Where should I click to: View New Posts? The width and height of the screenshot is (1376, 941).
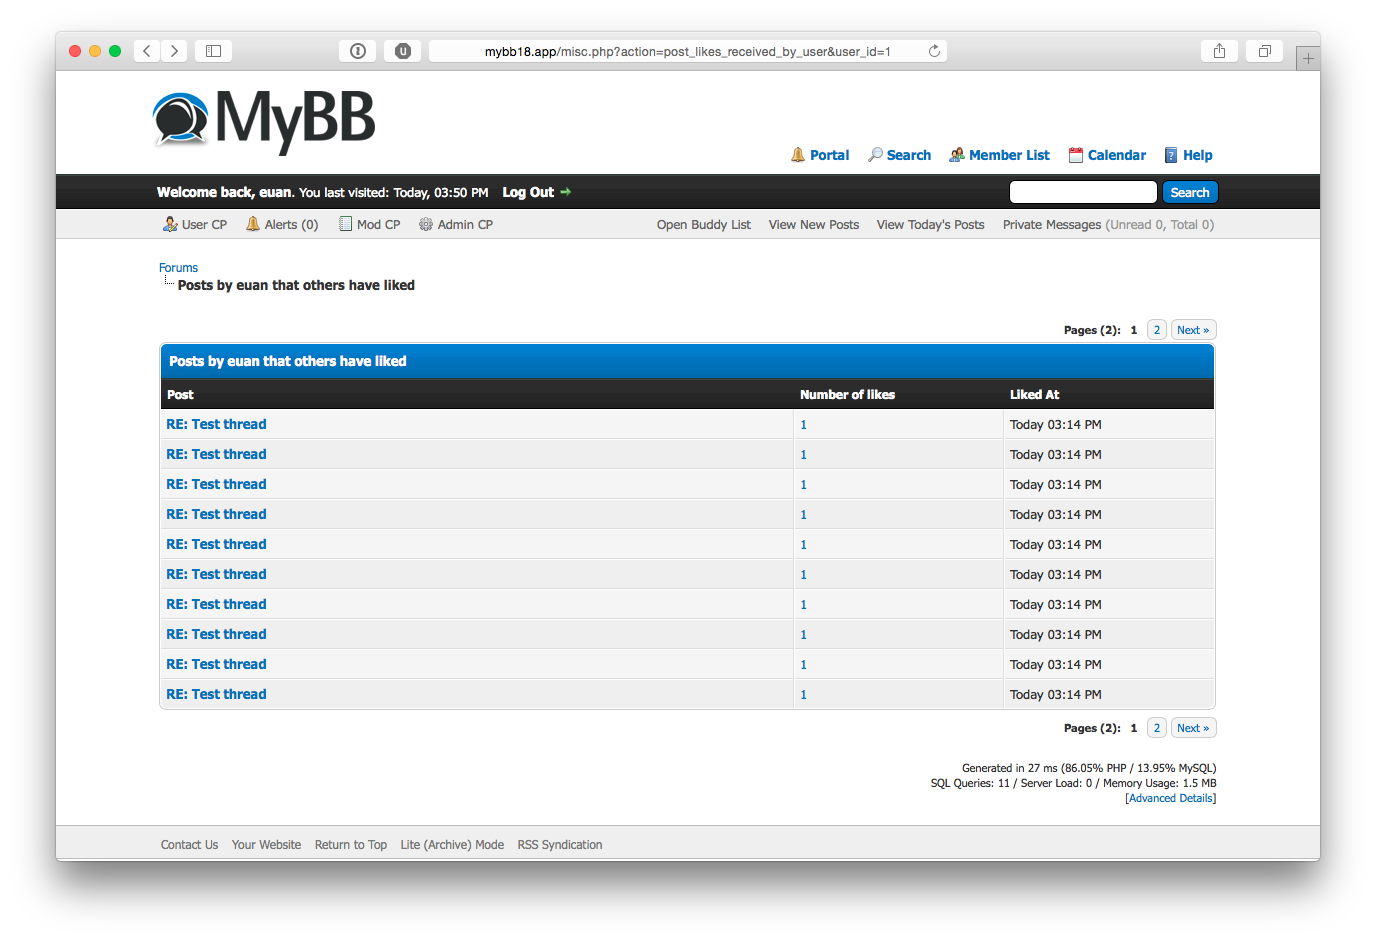[814, 225]
